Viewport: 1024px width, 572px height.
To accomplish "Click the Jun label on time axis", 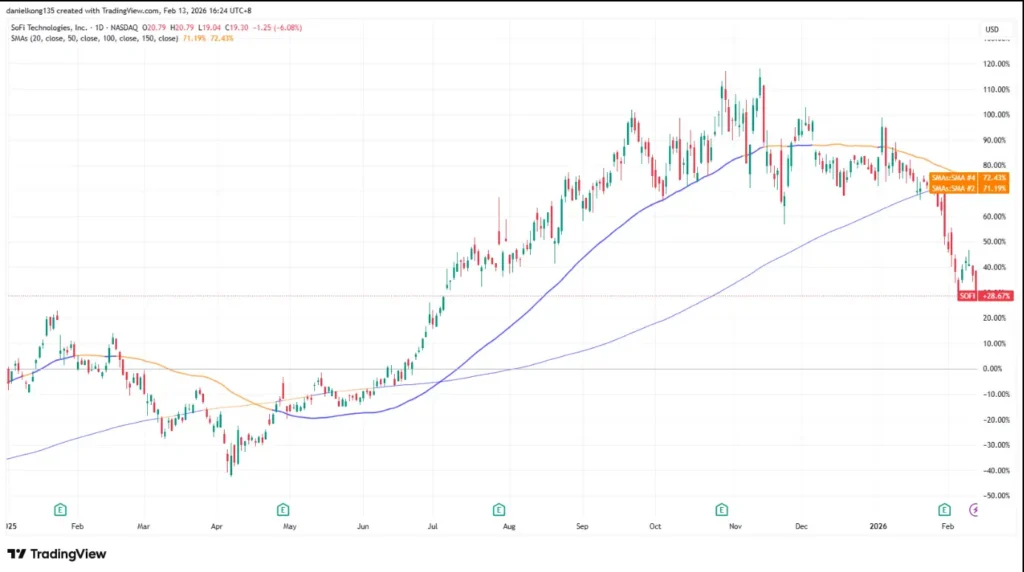I will (x=363, y=526).
